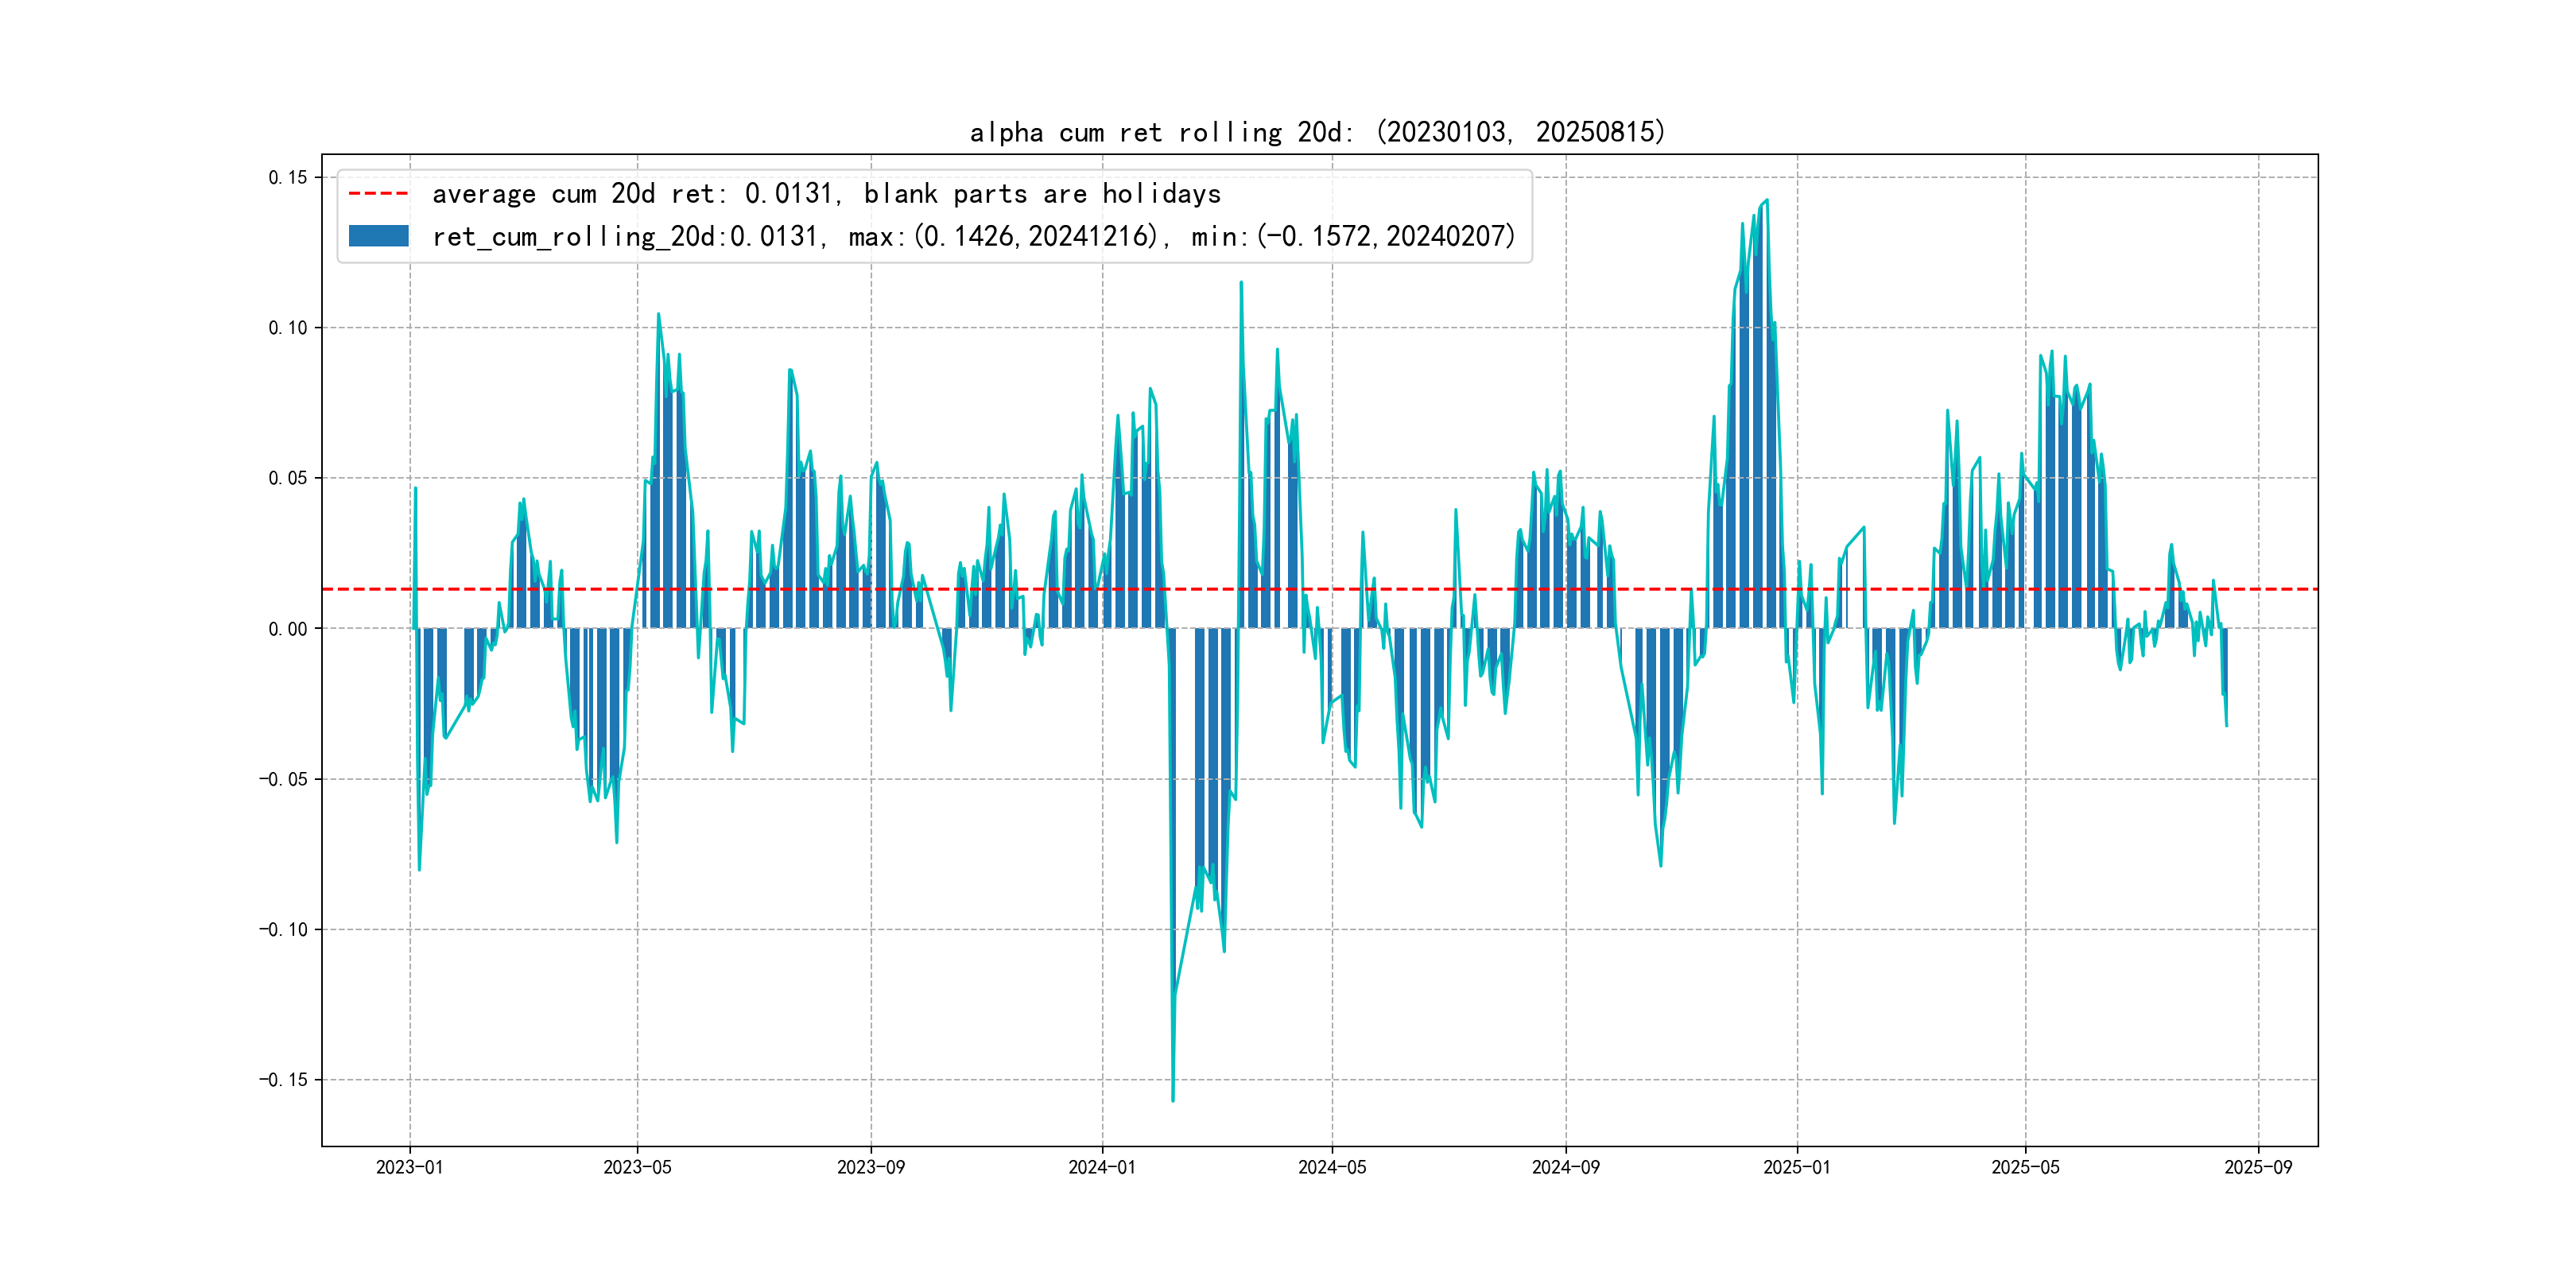This screenshot has height=1288, width=2576.
Task: Click the chart title text
Action: [1317, 132]
